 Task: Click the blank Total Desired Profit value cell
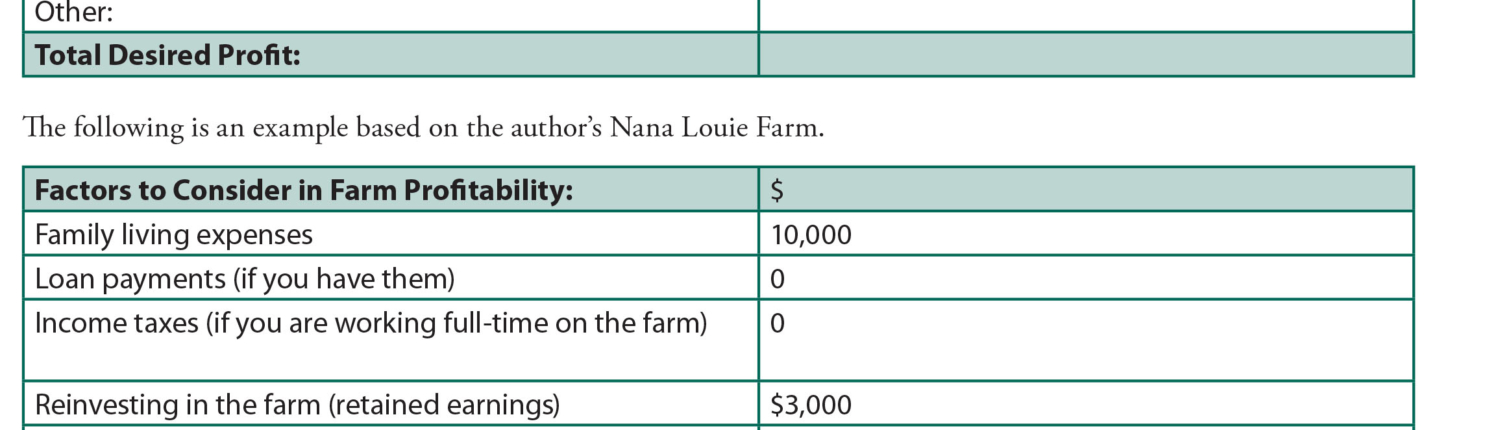pos(1085,55)
